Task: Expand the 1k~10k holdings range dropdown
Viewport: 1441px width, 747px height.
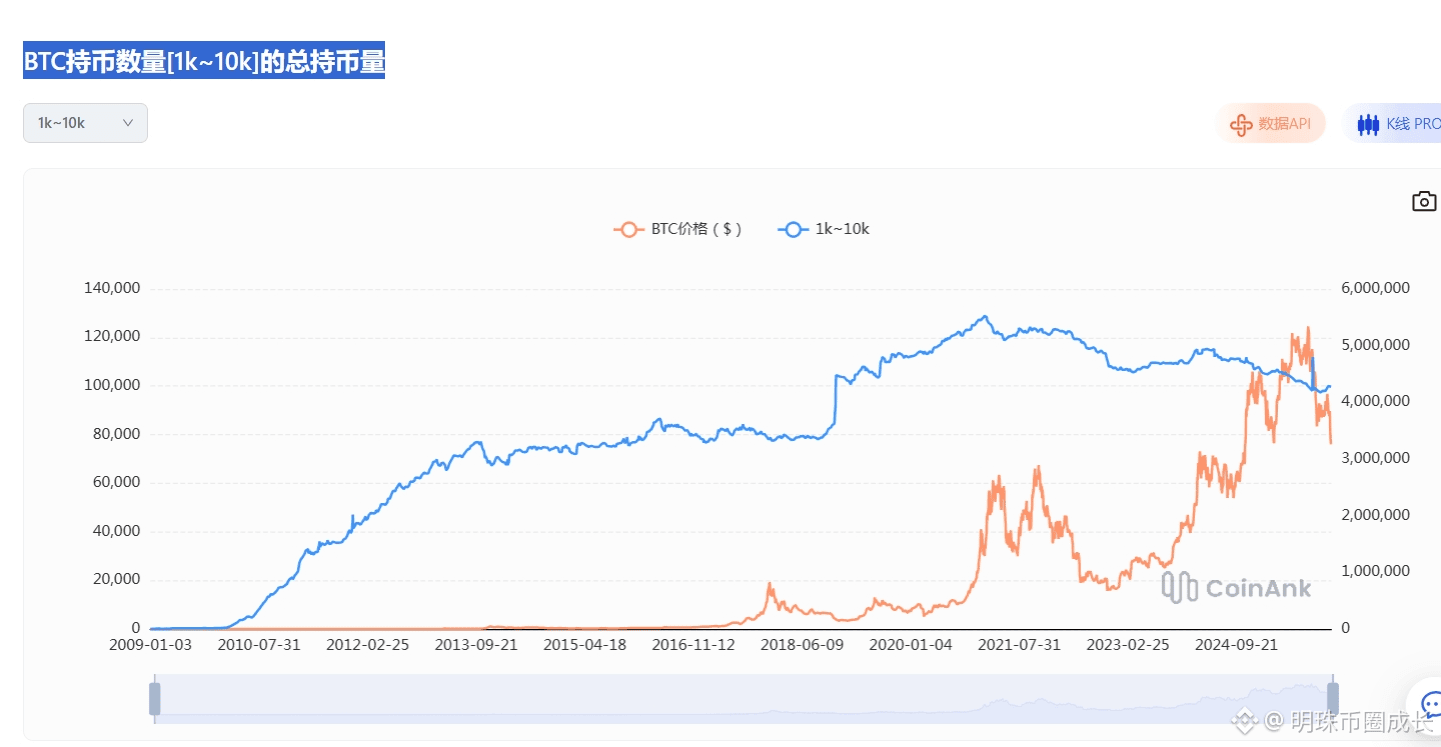Action: tap(85, 123)
